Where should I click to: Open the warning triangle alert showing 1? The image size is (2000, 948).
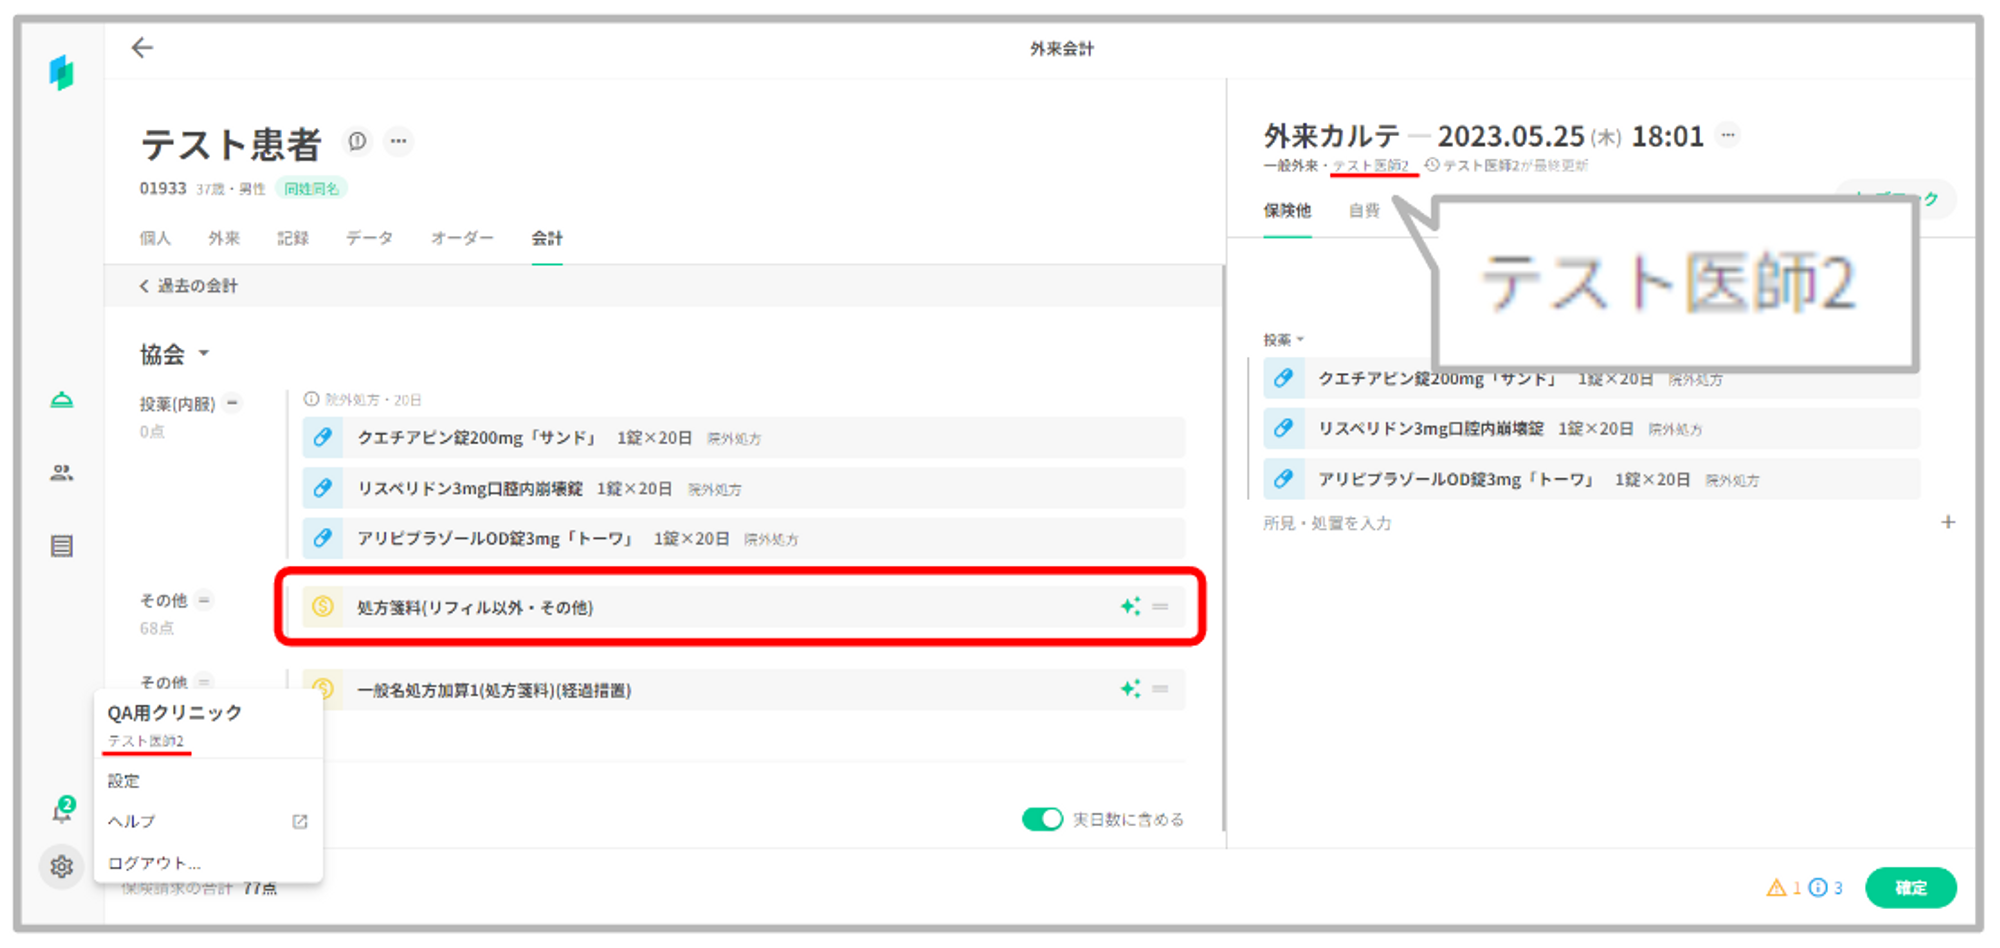coord(1784,887)
